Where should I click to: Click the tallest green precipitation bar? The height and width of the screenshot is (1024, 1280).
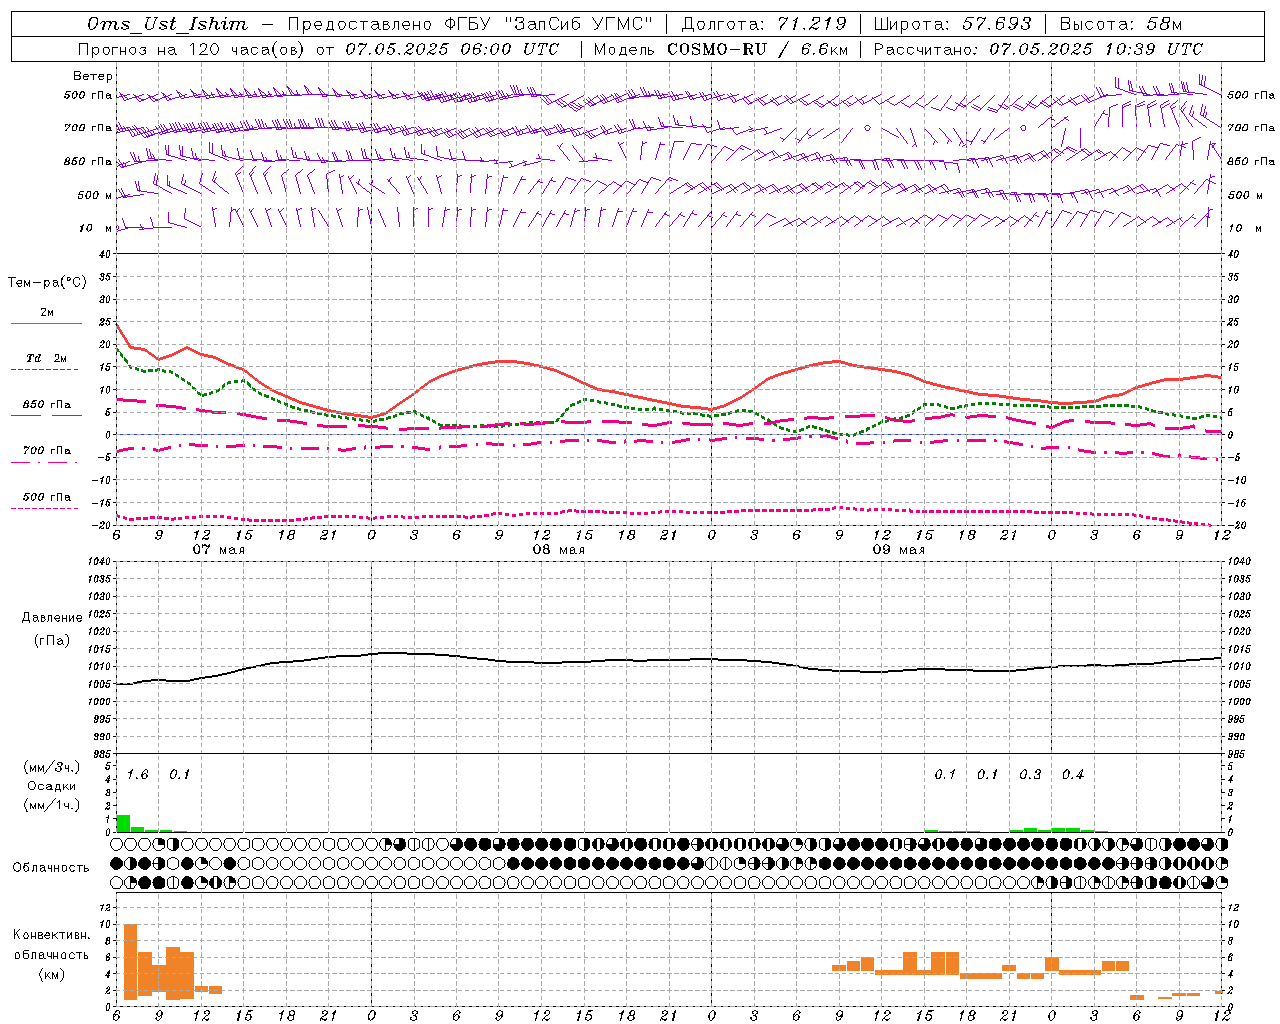pos(123,823)
